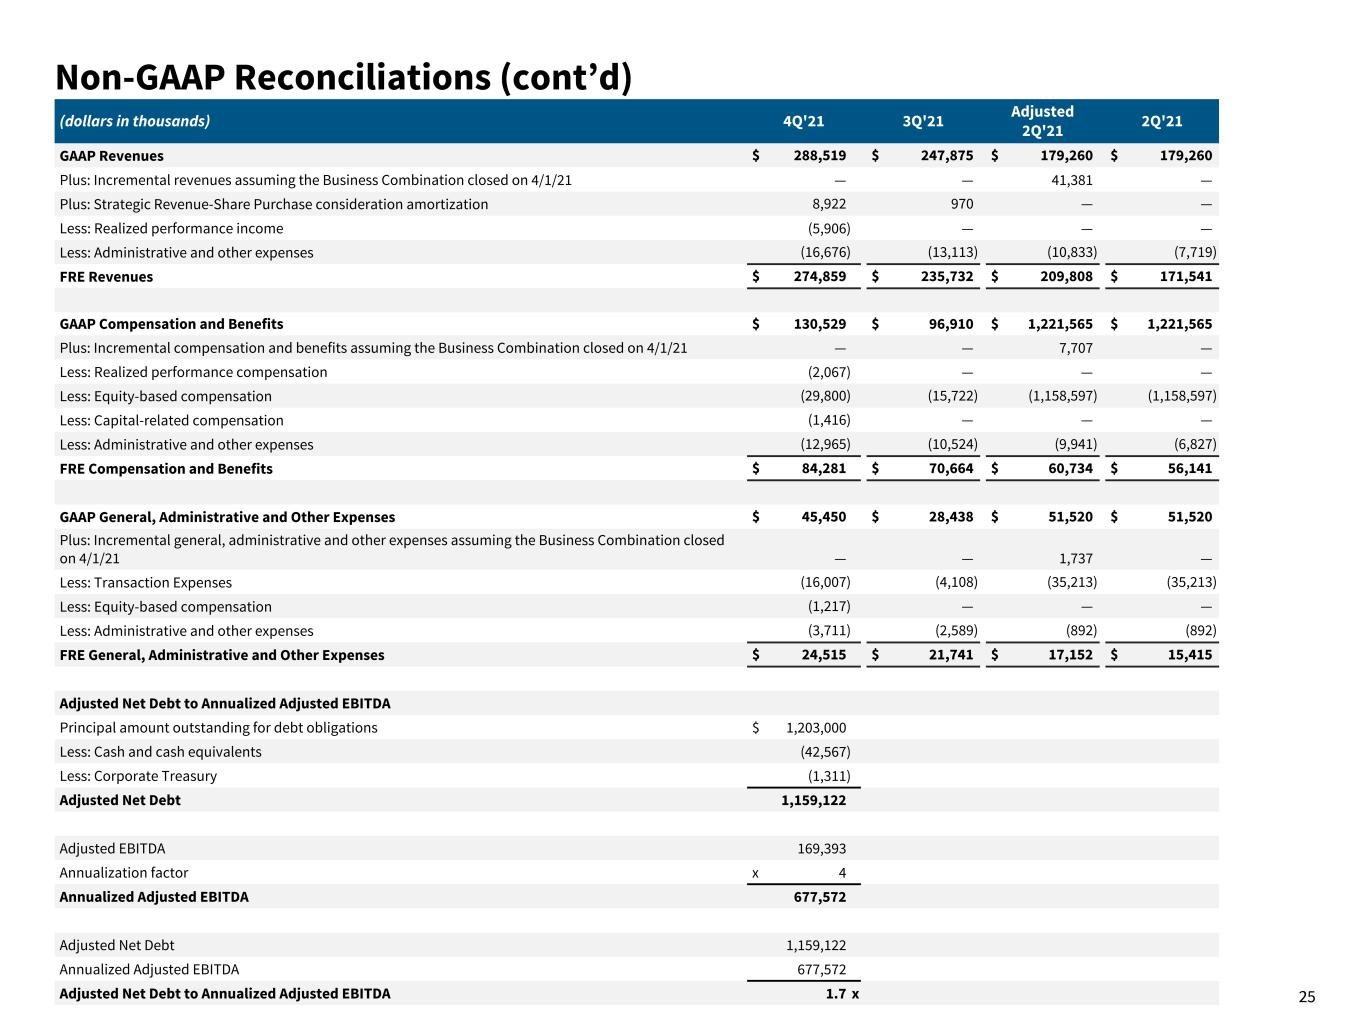Select the Adjusted EBITDA value 169,393
The height and width of the screenshot is (1024, 1365).
click(x=821, y=849)
